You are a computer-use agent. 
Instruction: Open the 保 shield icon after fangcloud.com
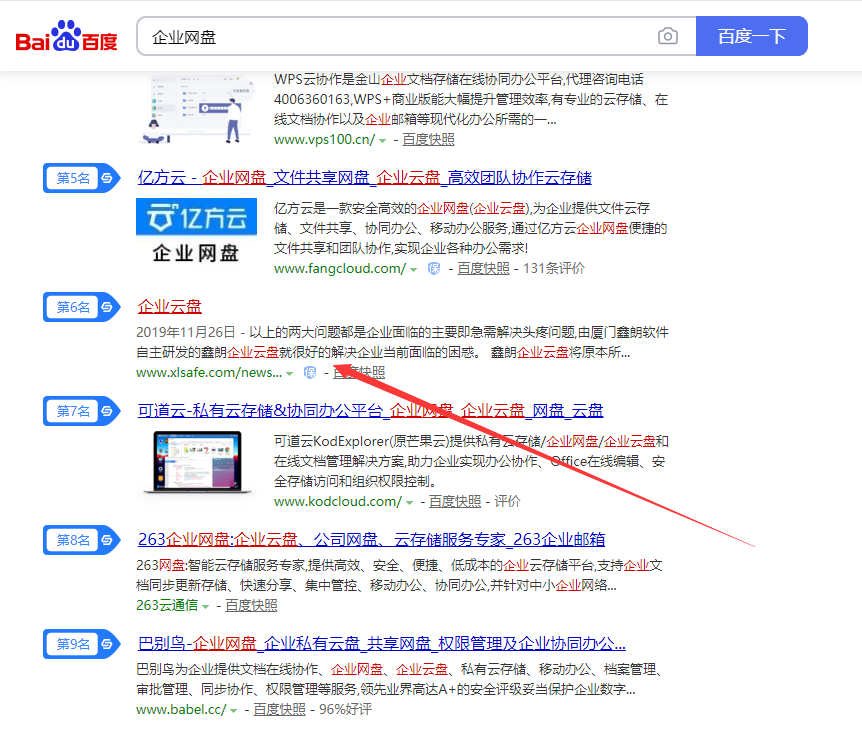point(434,268)
